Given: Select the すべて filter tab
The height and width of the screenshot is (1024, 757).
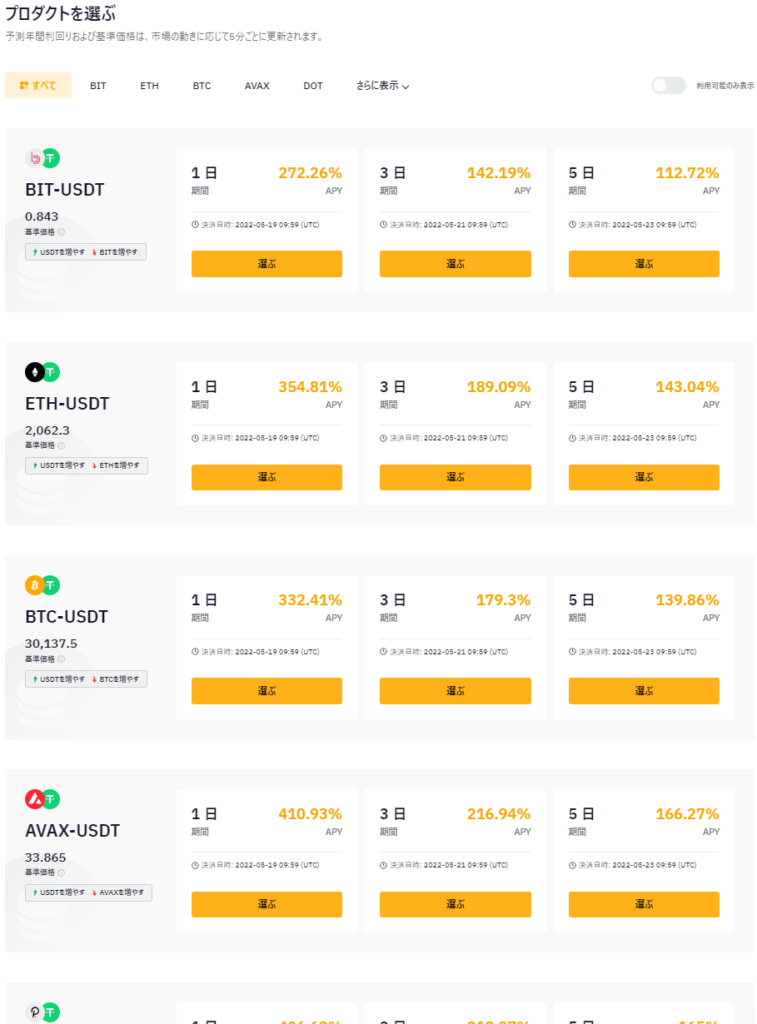Looking at the screenshot, I should pos(38,86).
